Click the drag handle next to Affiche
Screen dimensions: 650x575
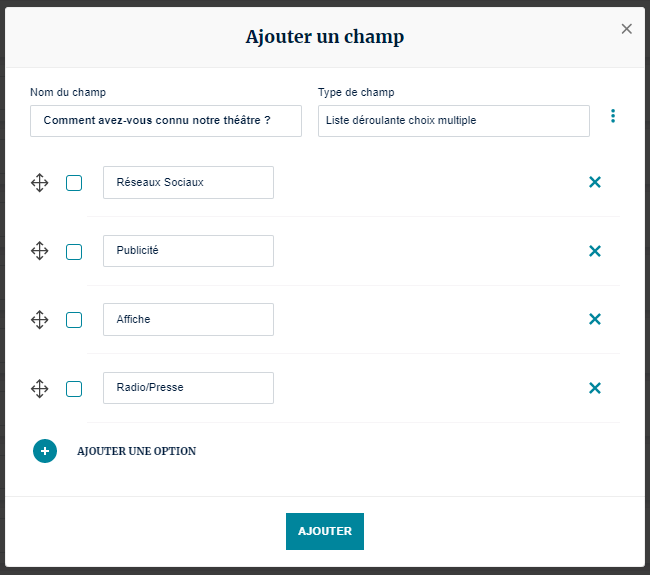click(x=40, y=320)
